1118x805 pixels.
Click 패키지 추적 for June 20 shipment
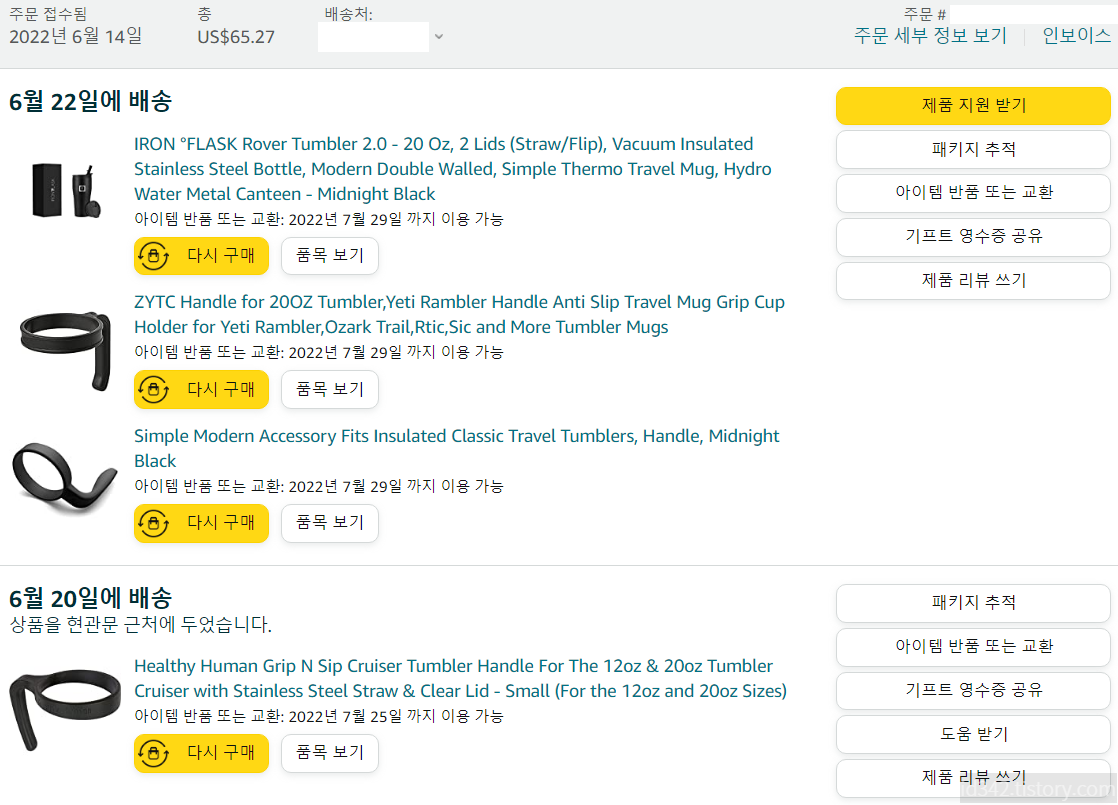click(x=973, y=603)
